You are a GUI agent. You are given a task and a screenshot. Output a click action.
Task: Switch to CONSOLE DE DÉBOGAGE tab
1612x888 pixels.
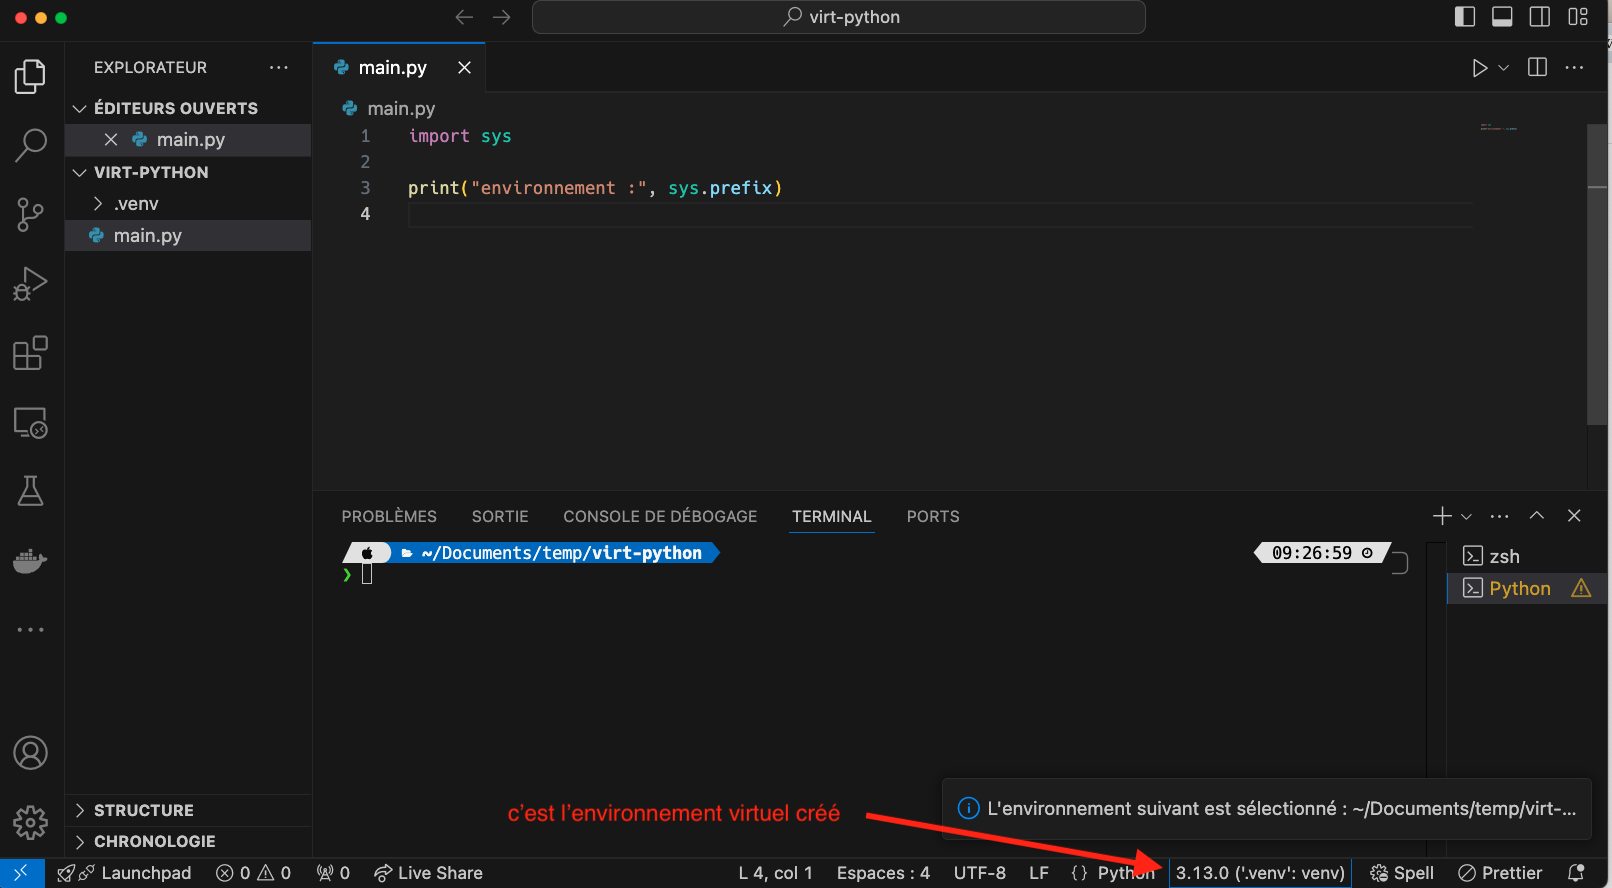[660, 517]
